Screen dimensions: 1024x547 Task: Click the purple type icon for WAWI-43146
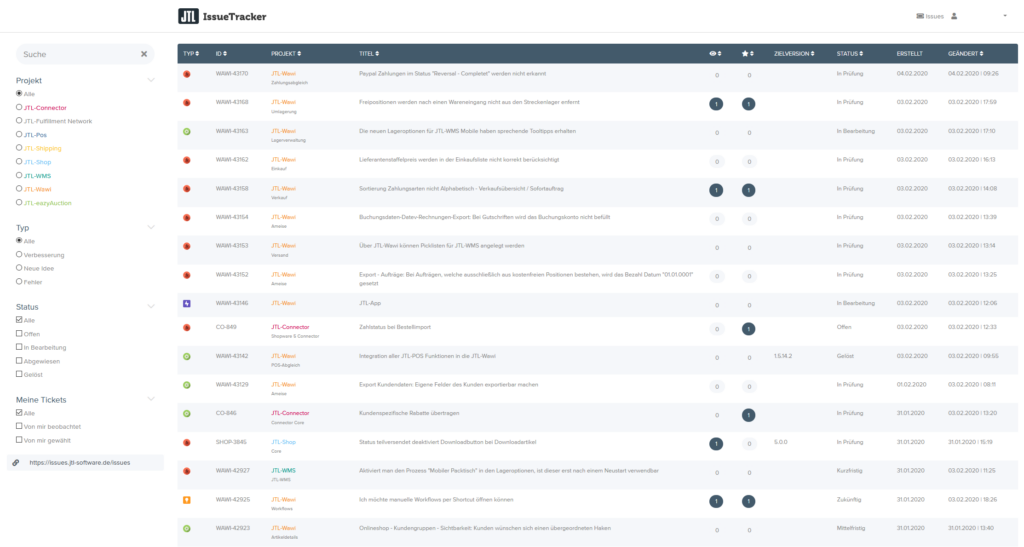point(187,303)
